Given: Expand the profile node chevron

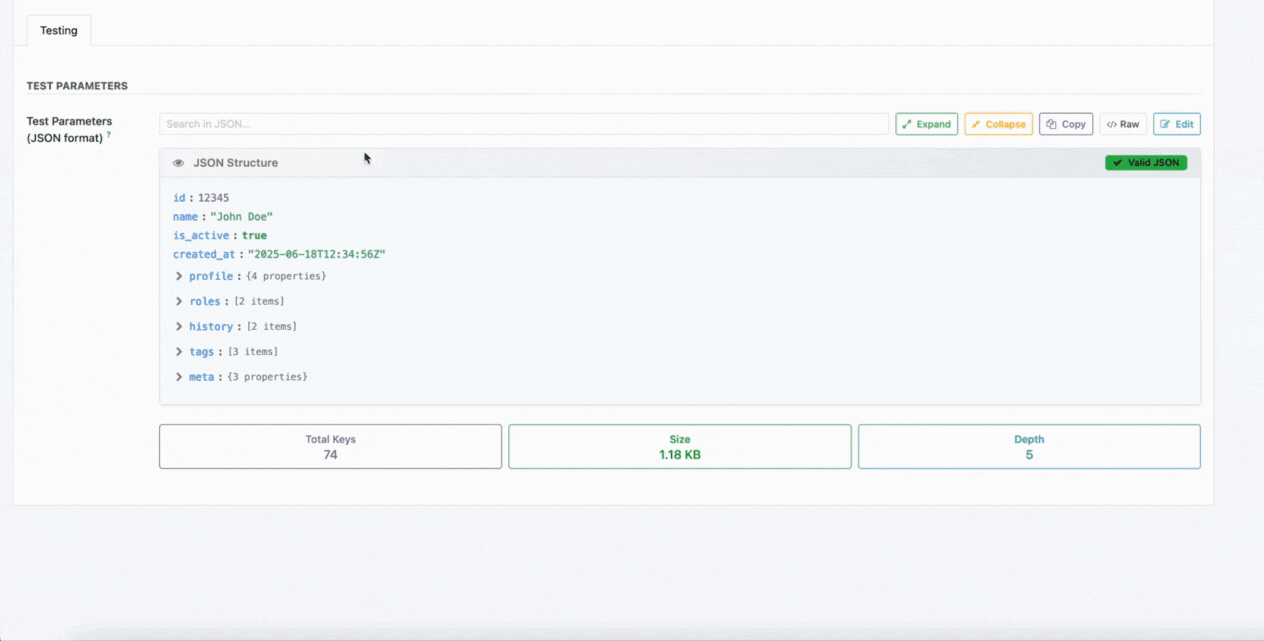Looking at the screenshot, I should [x=179, y=276].
